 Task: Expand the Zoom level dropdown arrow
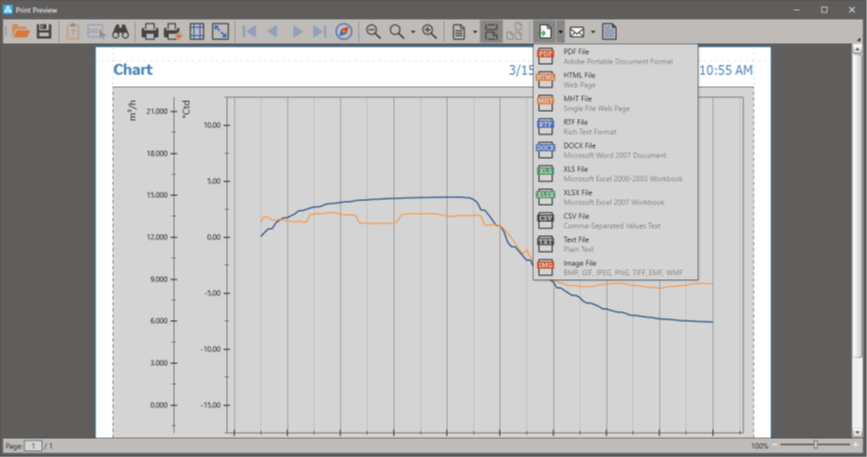[x=413, y=32]
